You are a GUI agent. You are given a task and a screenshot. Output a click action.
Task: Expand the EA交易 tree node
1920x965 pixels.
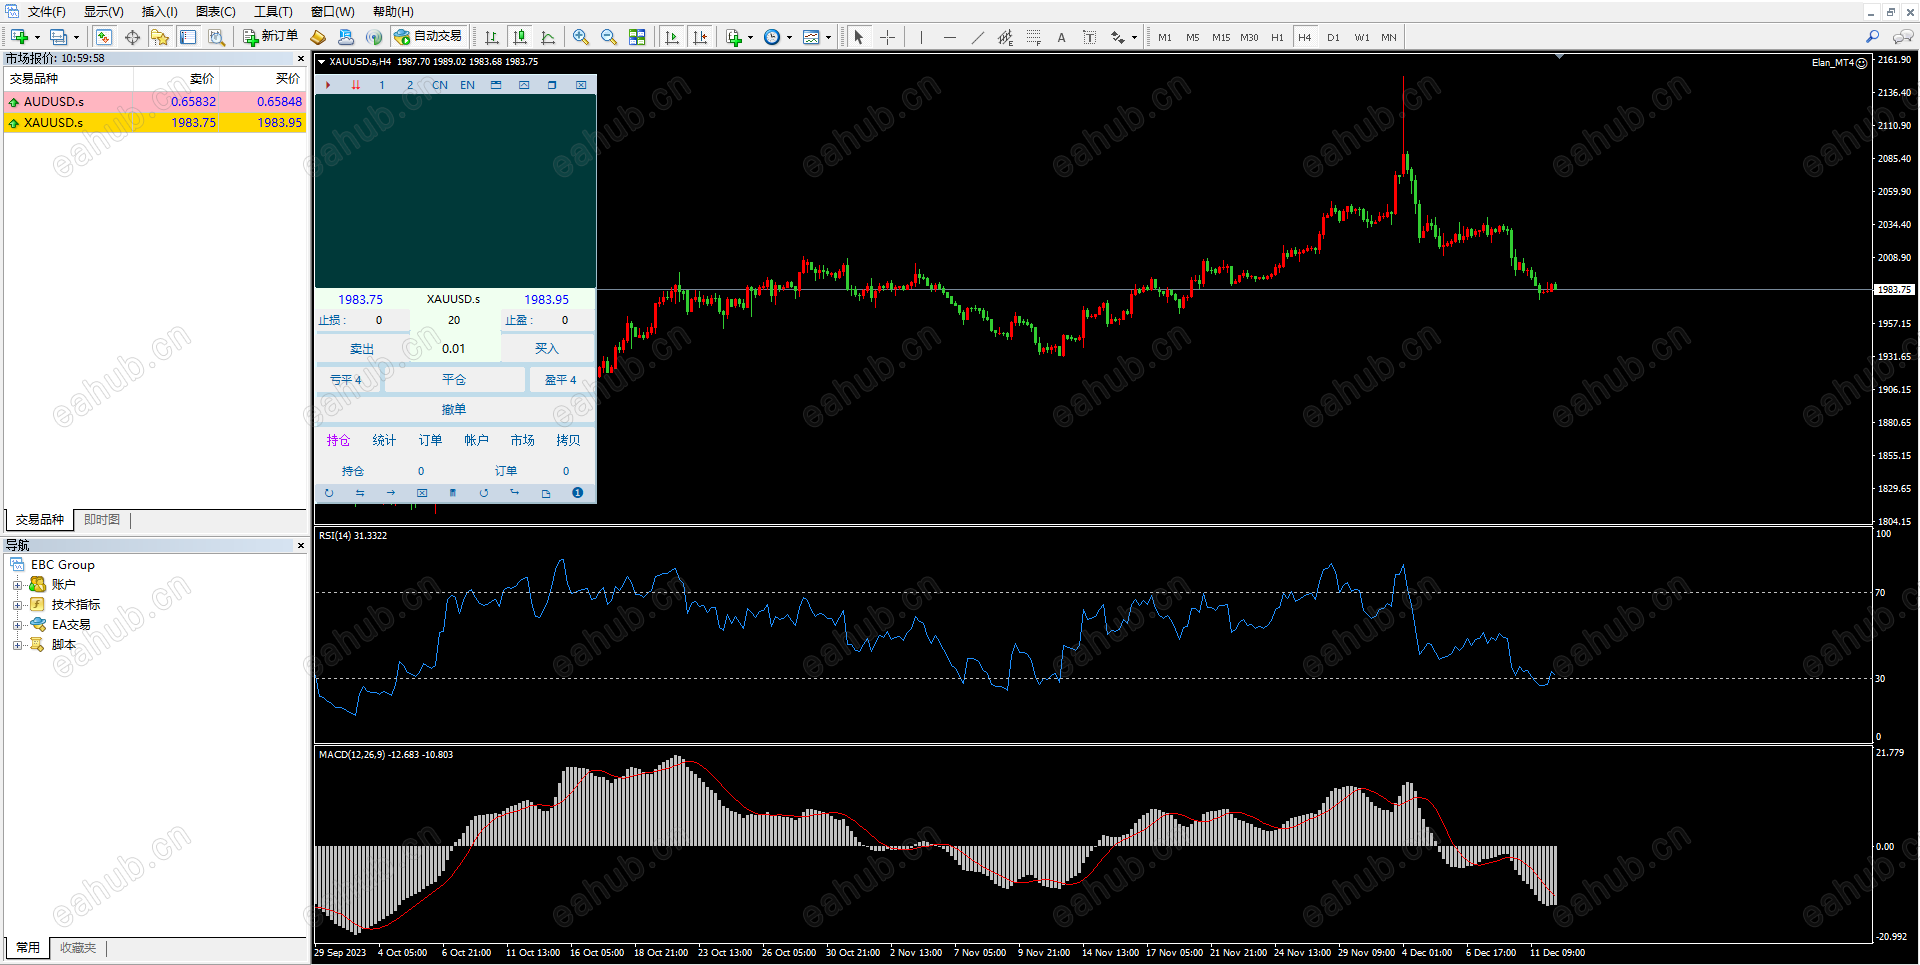17,625
